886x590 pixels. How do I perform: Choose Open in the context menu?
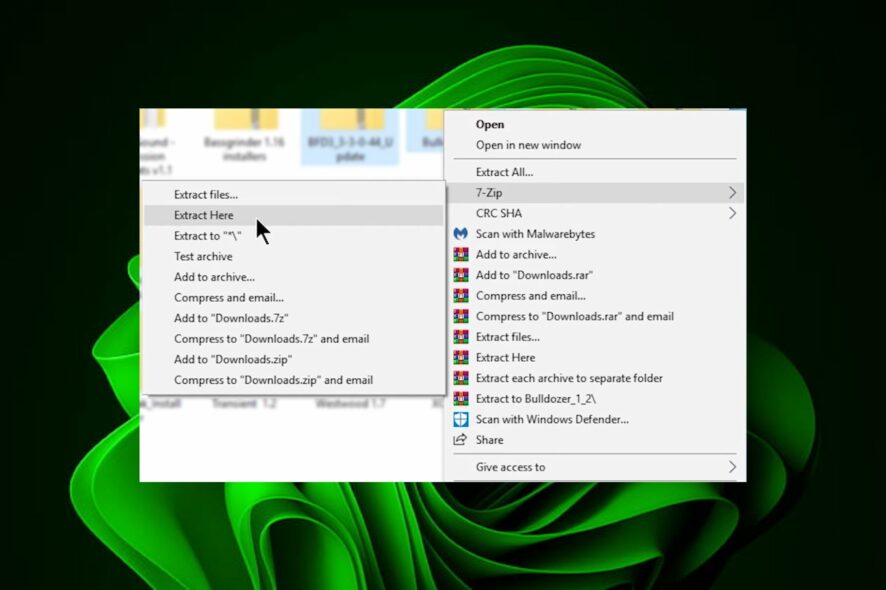pyautogui.click(x=595, y=124)
